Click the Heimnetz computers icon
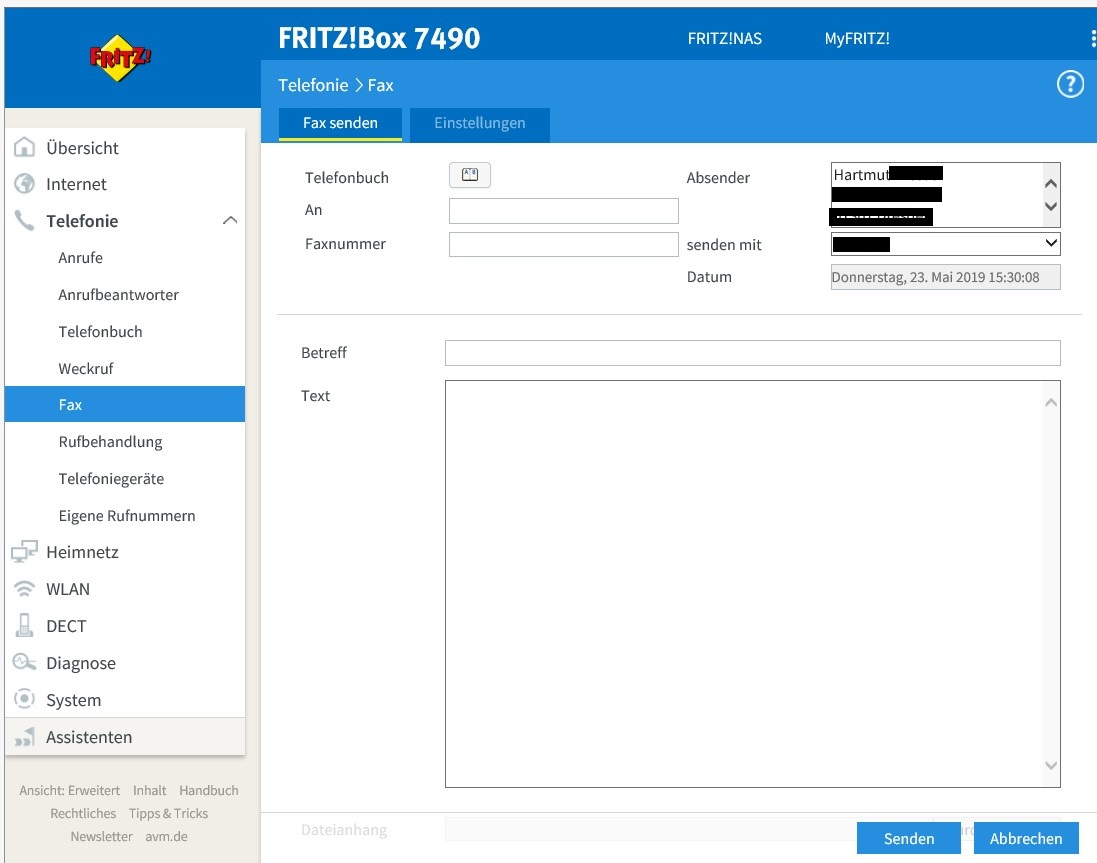1097x863 pixels. (24, 552)
